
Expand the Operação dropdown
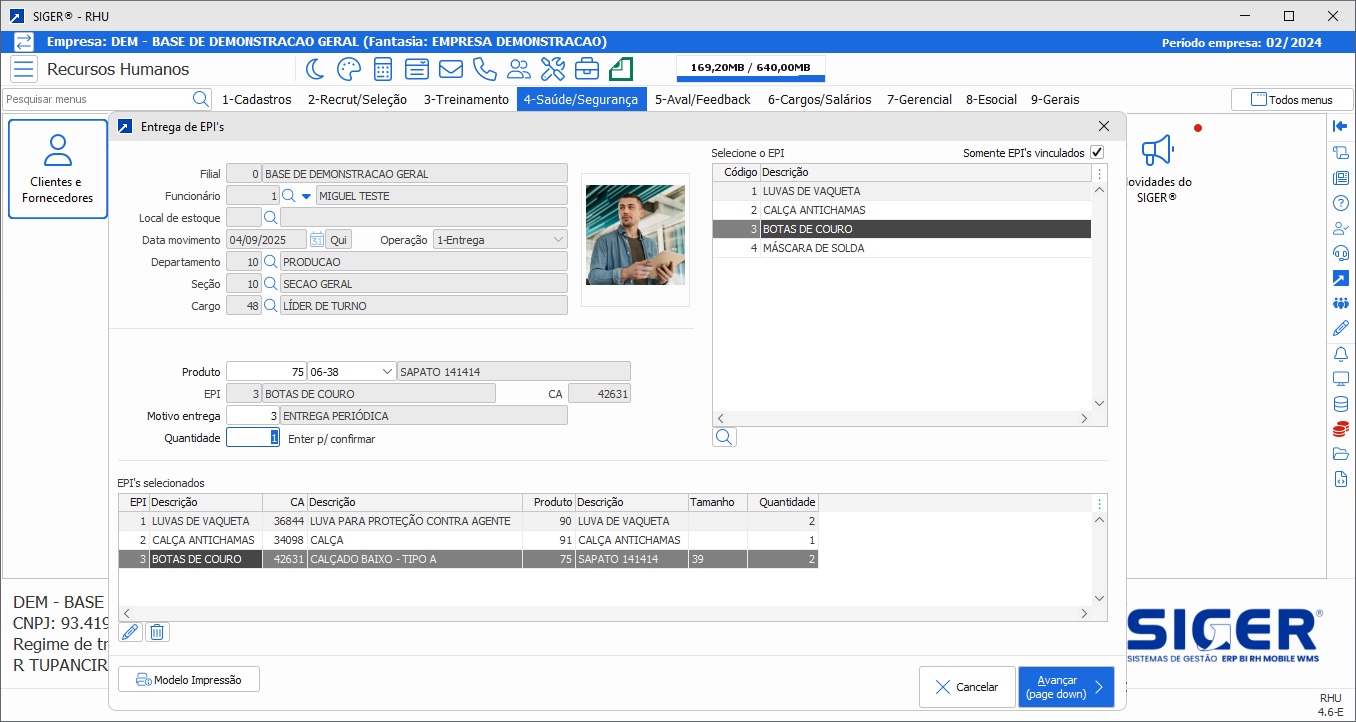(x=558, y=240)
